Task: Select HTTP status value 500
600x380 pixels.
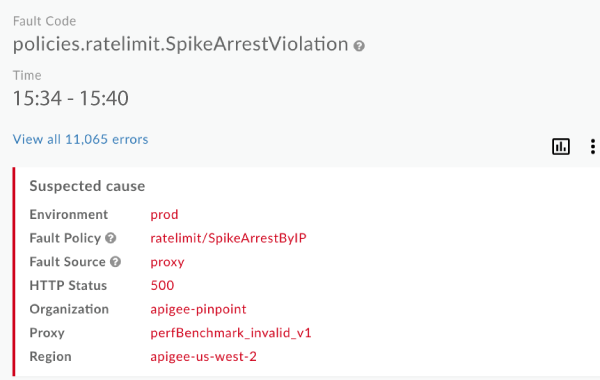Action: coord(162,285)
